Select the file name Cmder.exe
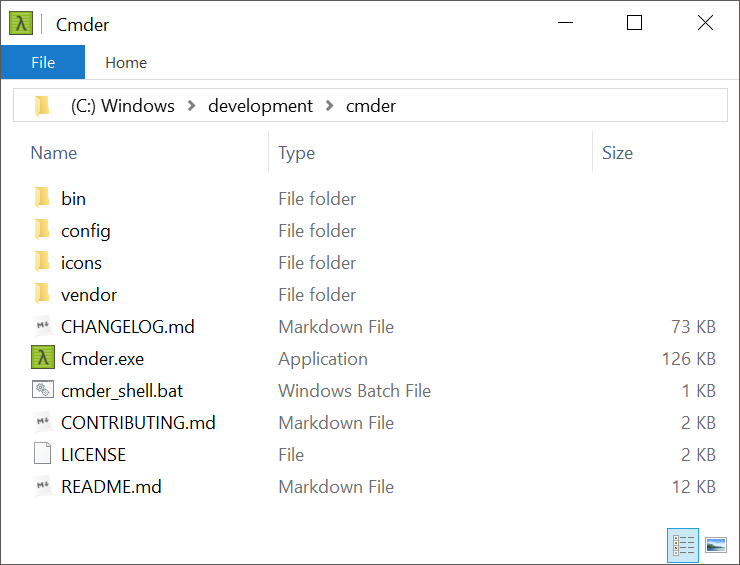This screenshot has height=565, width=740. pyautogui.click(x=102, y=359)
